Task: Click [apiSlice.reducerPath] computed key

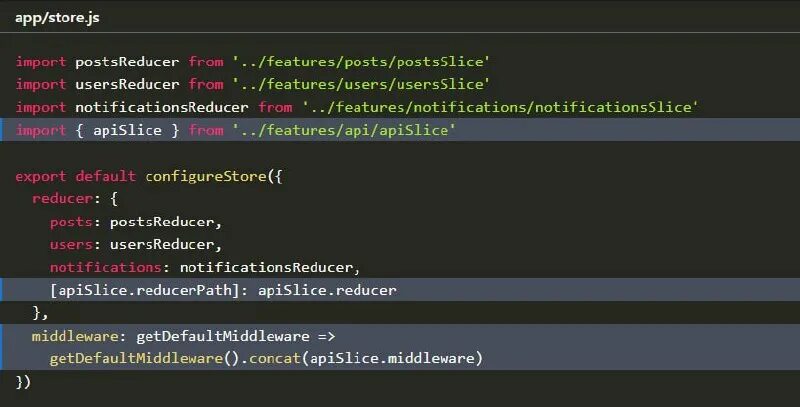Action: tap(144, 290)
